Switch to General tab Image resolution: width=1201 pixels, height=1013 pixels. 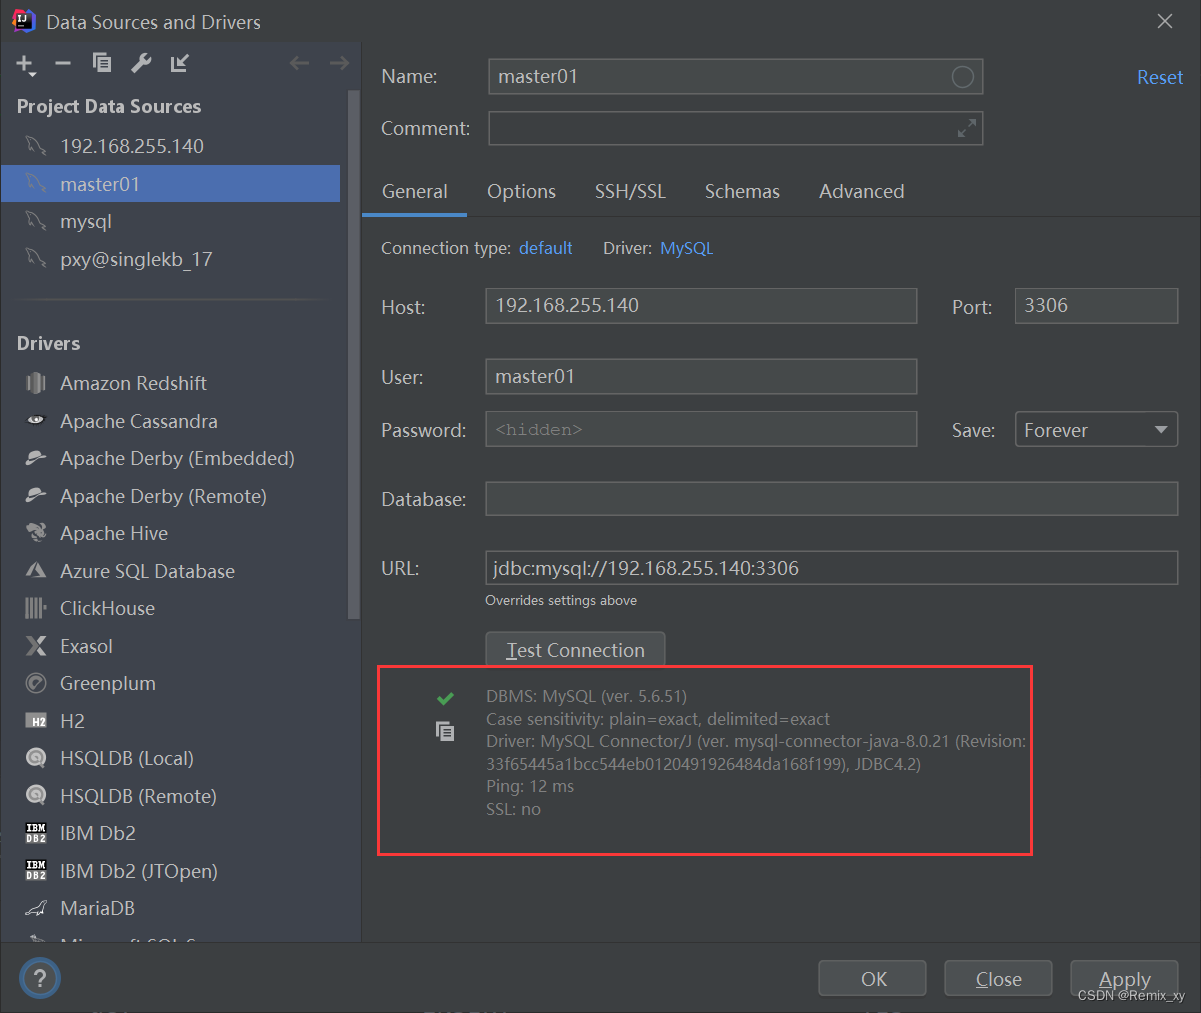414,191
